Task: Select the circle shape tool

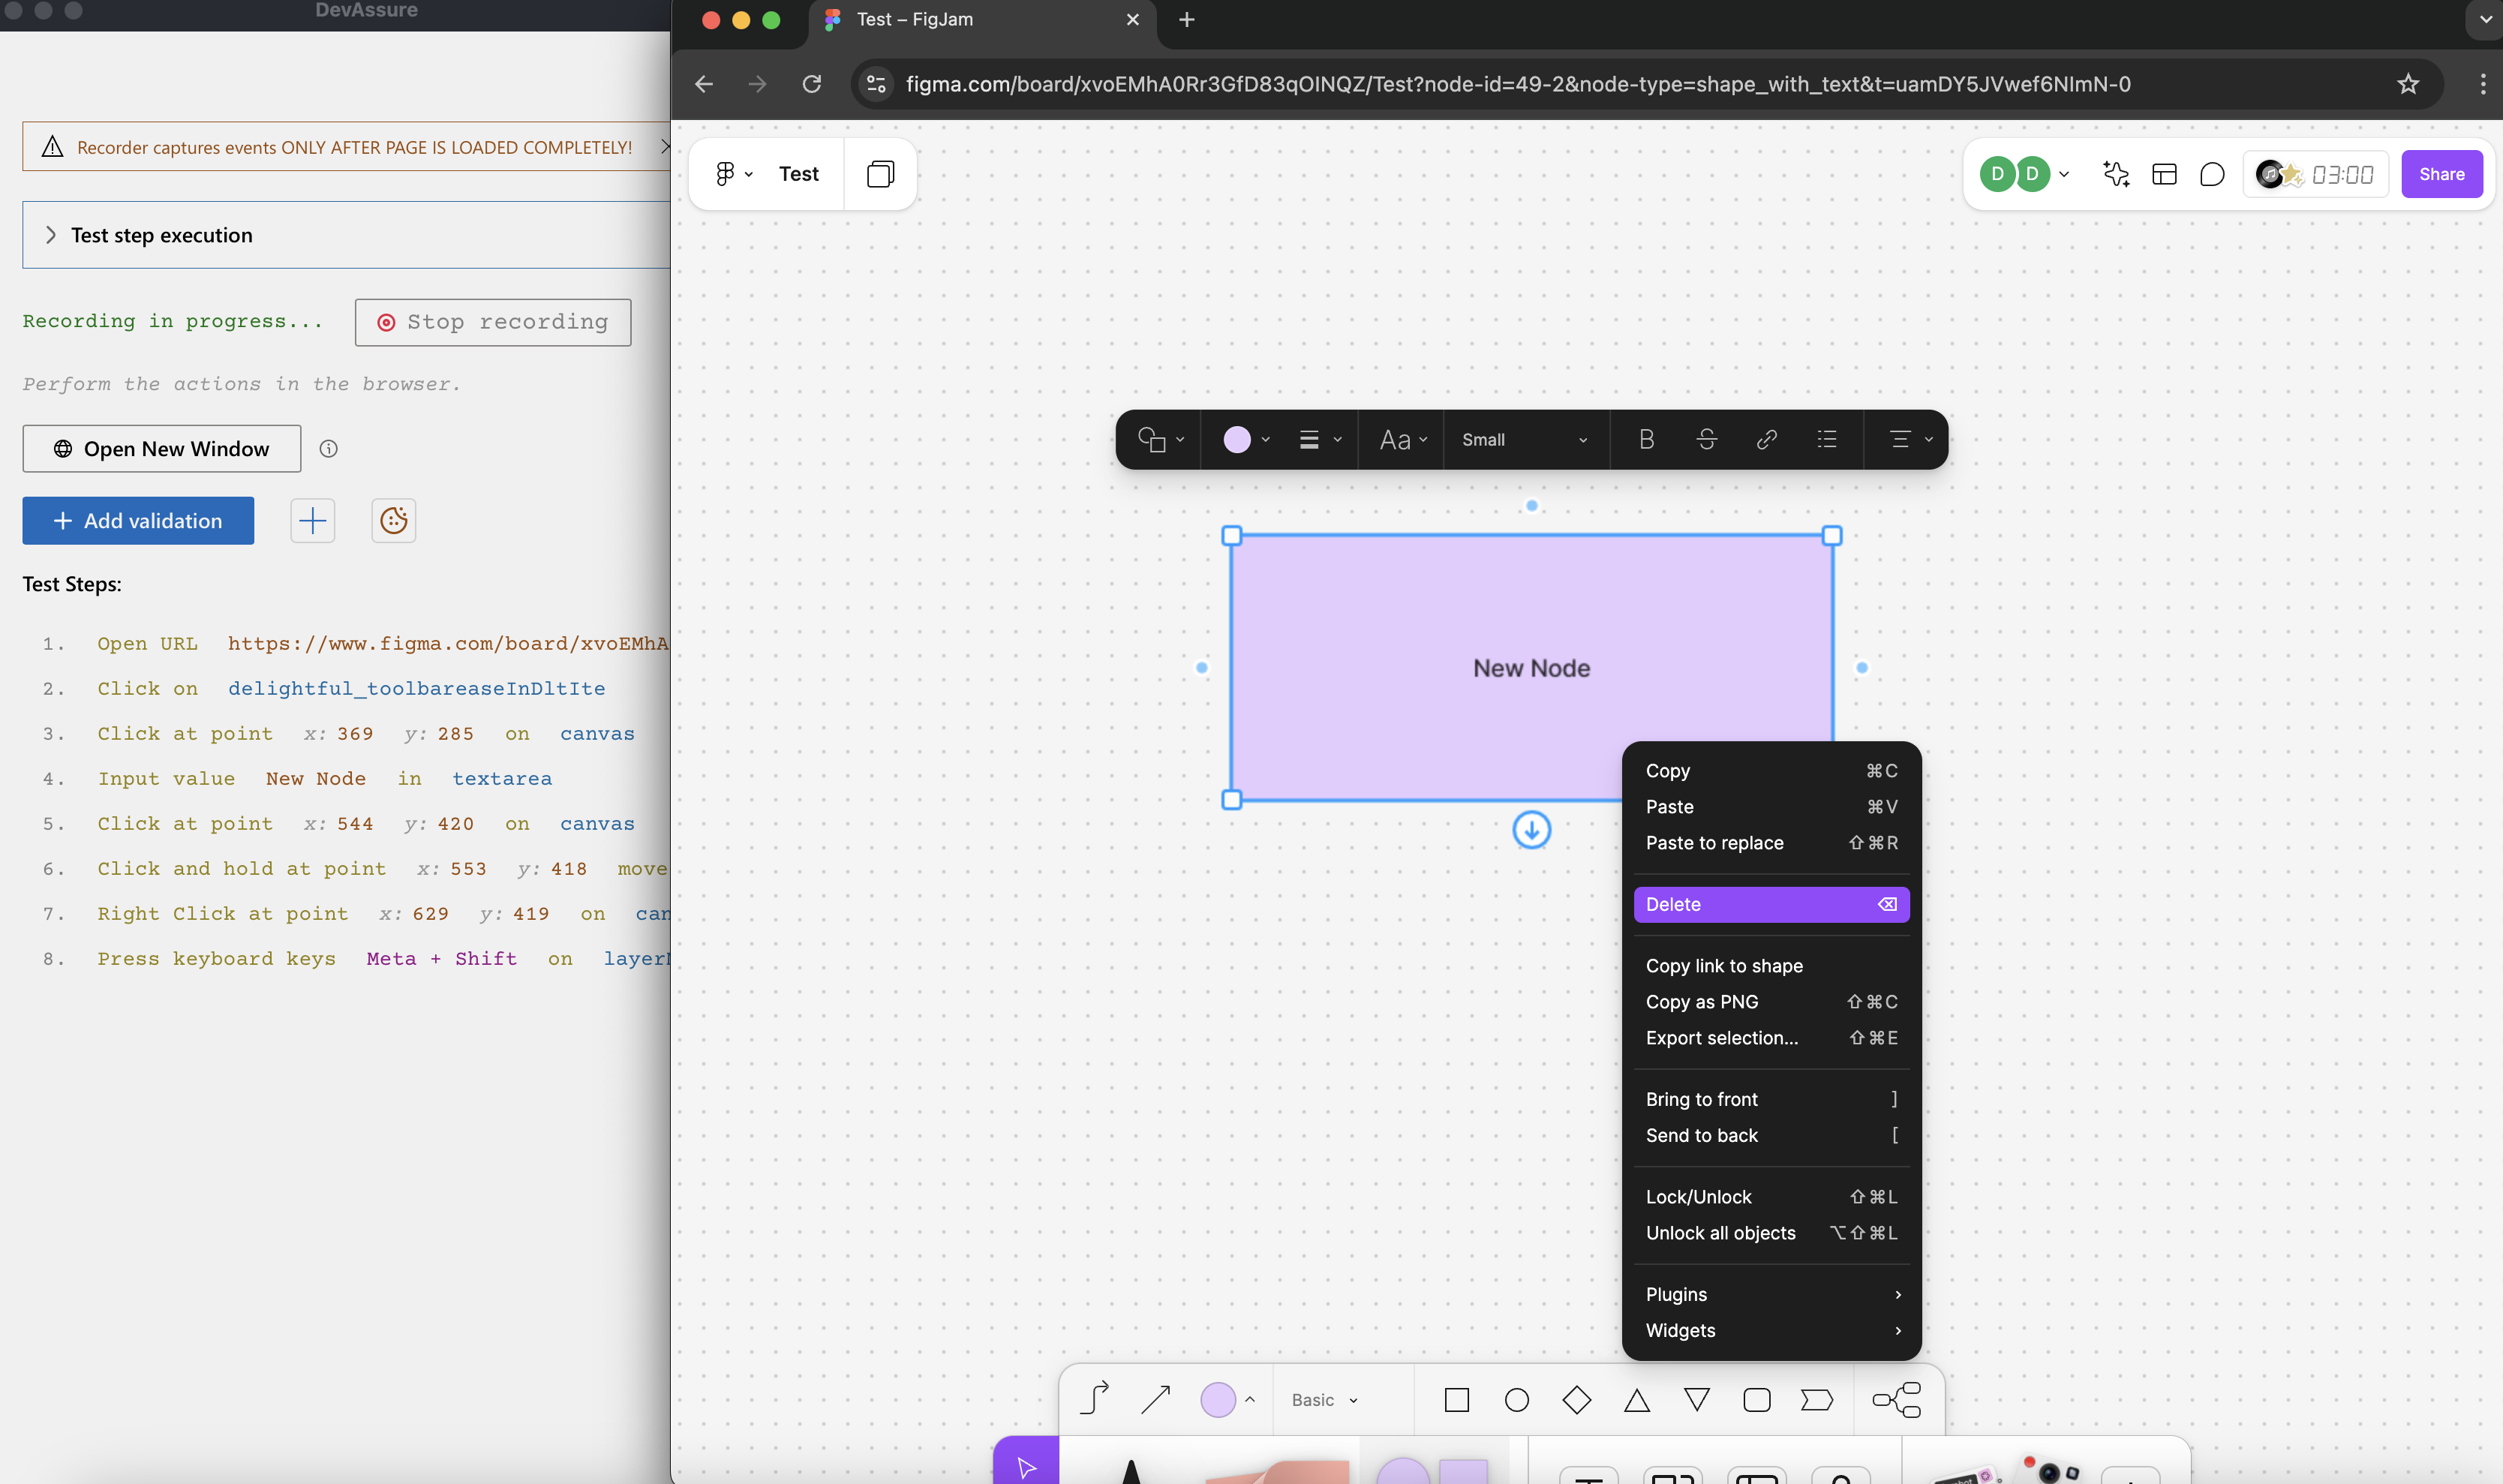Action: point(1517,1400)
